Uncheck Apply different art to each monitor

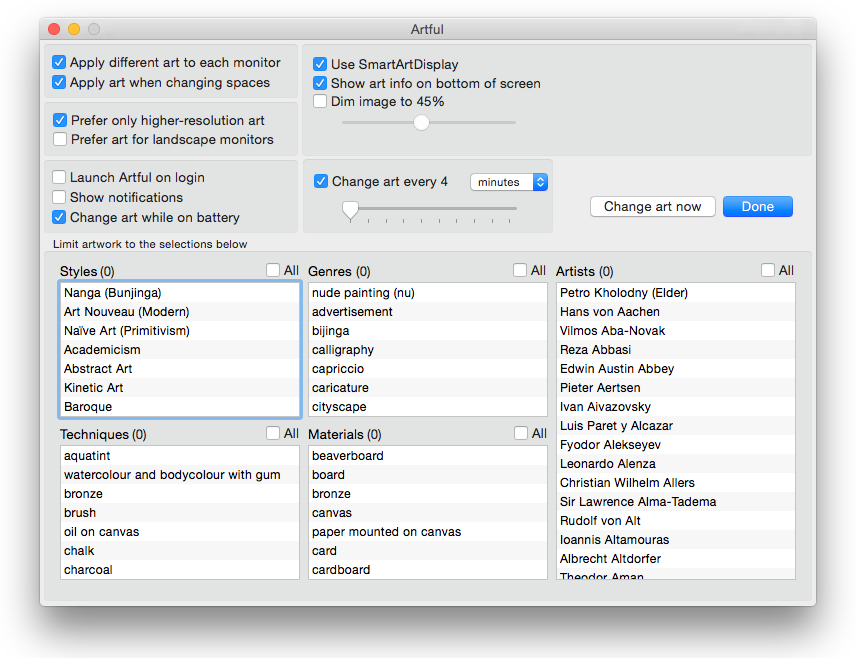click(59, 62)
